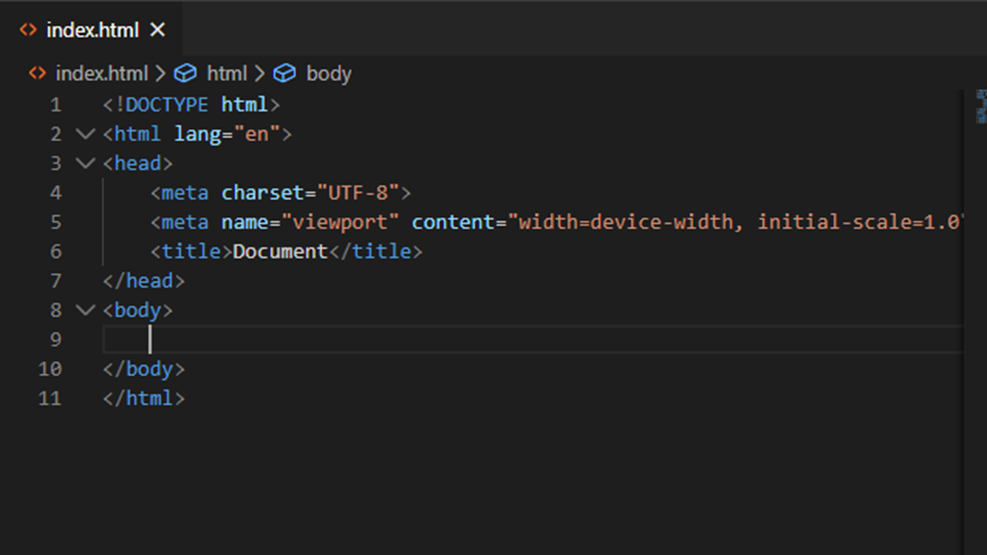Collapse the body element fold arrow
Image resolution: width=987 pixels, height=555 pixels.
point(85,310)
